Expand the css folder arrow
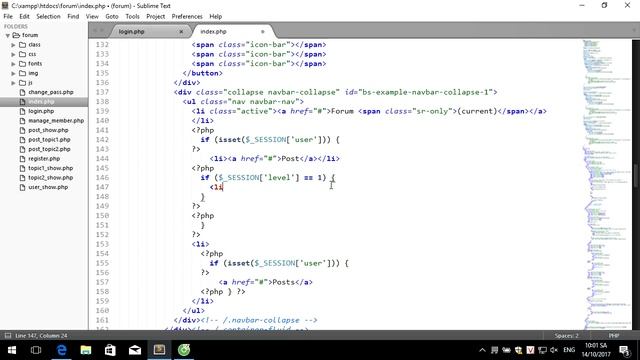 13,54
